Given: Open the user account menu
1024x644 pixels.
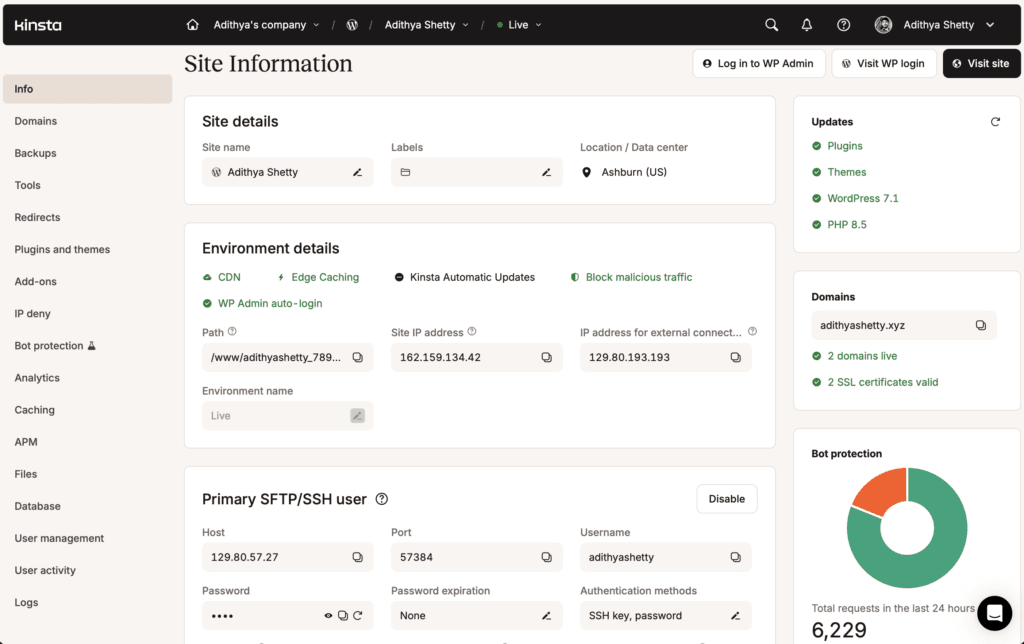Looking at the screenshot, I should pos(935,25).
